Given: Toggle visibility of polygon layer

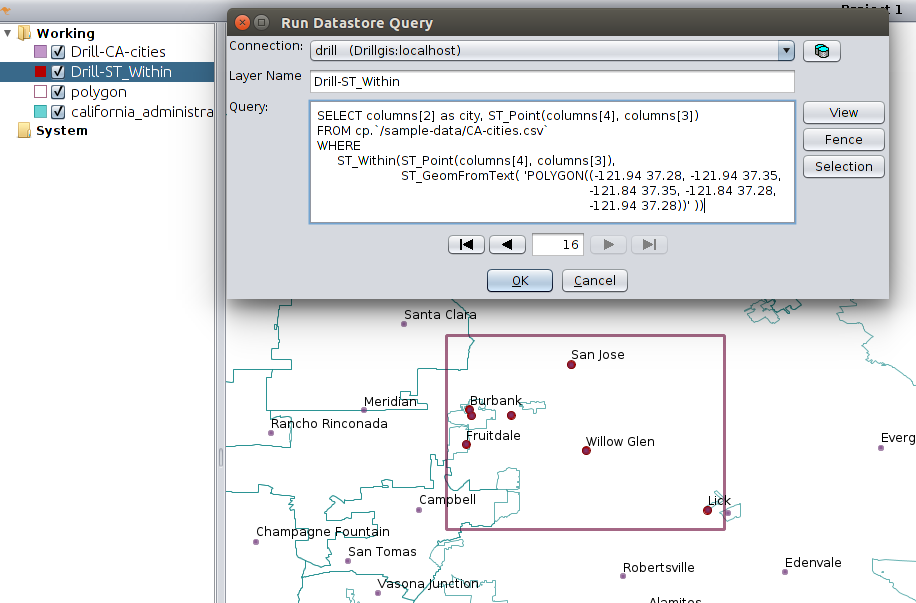Looking at the screenshot, I should tap(58, 92).
